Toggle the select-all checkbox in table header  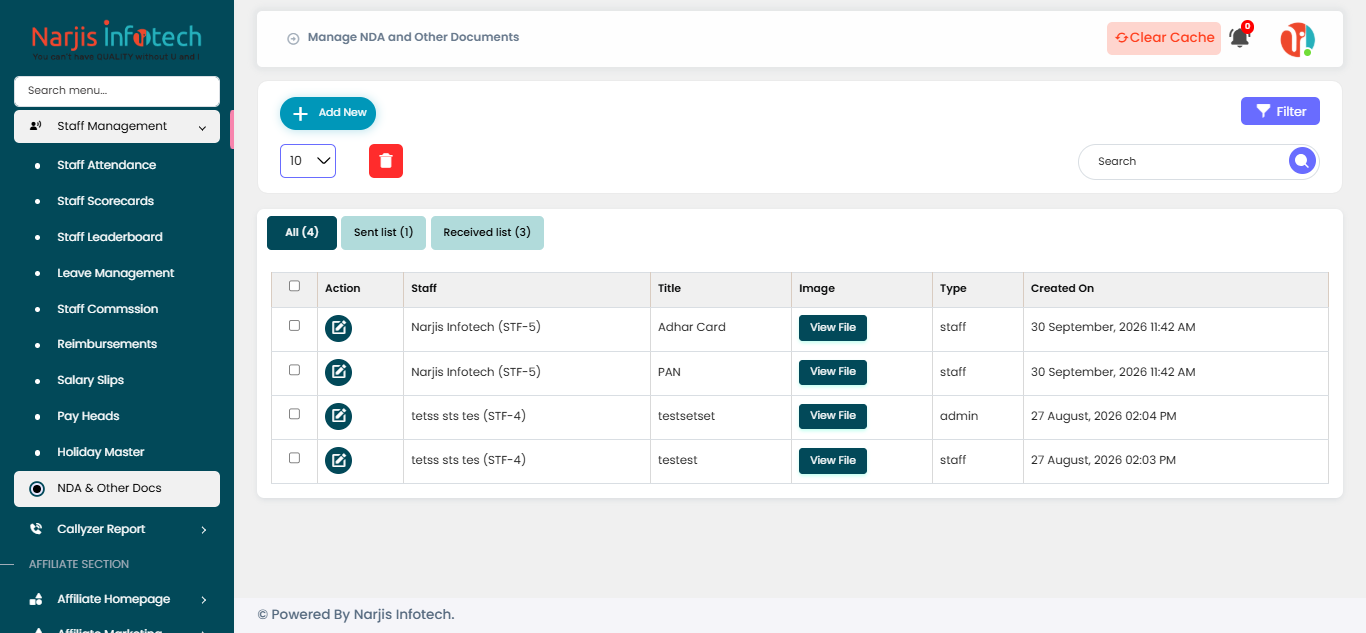click(x=294, y=286)
